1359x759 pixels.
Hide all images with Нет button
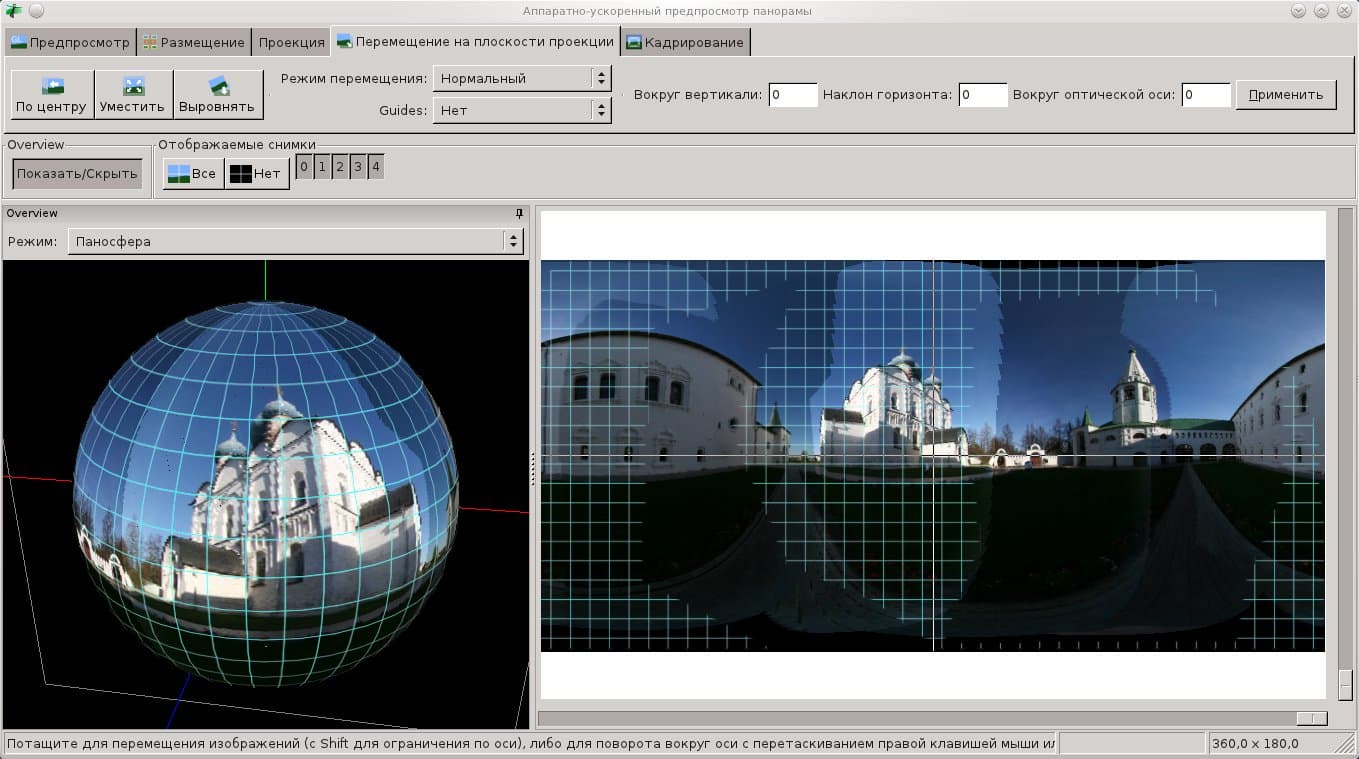tap(256, 174)
